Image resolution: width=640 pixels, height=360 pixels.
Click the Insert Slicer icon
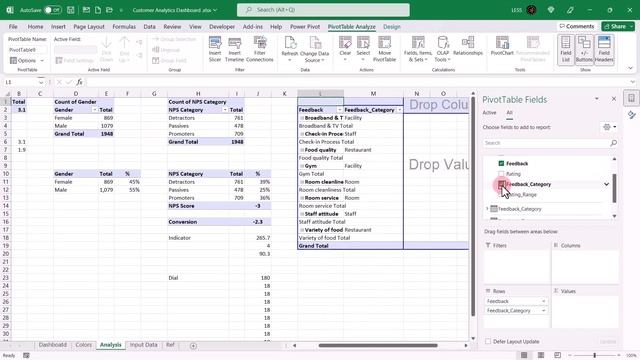[215, 49]
